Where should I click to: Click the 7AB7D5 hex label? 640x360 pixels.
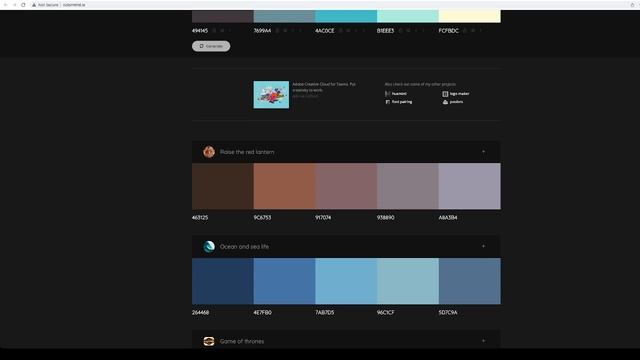tap(324, 312)
